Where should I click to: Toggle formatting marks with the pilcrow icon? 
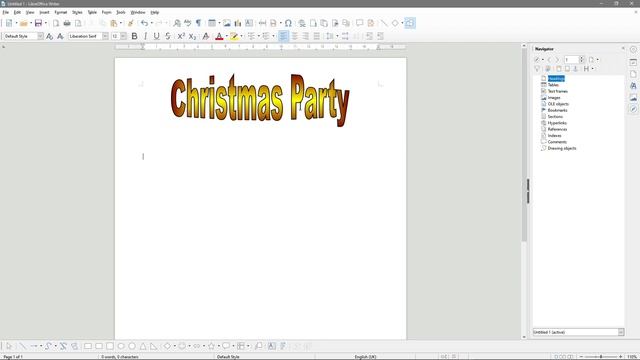tap(198, 23)
